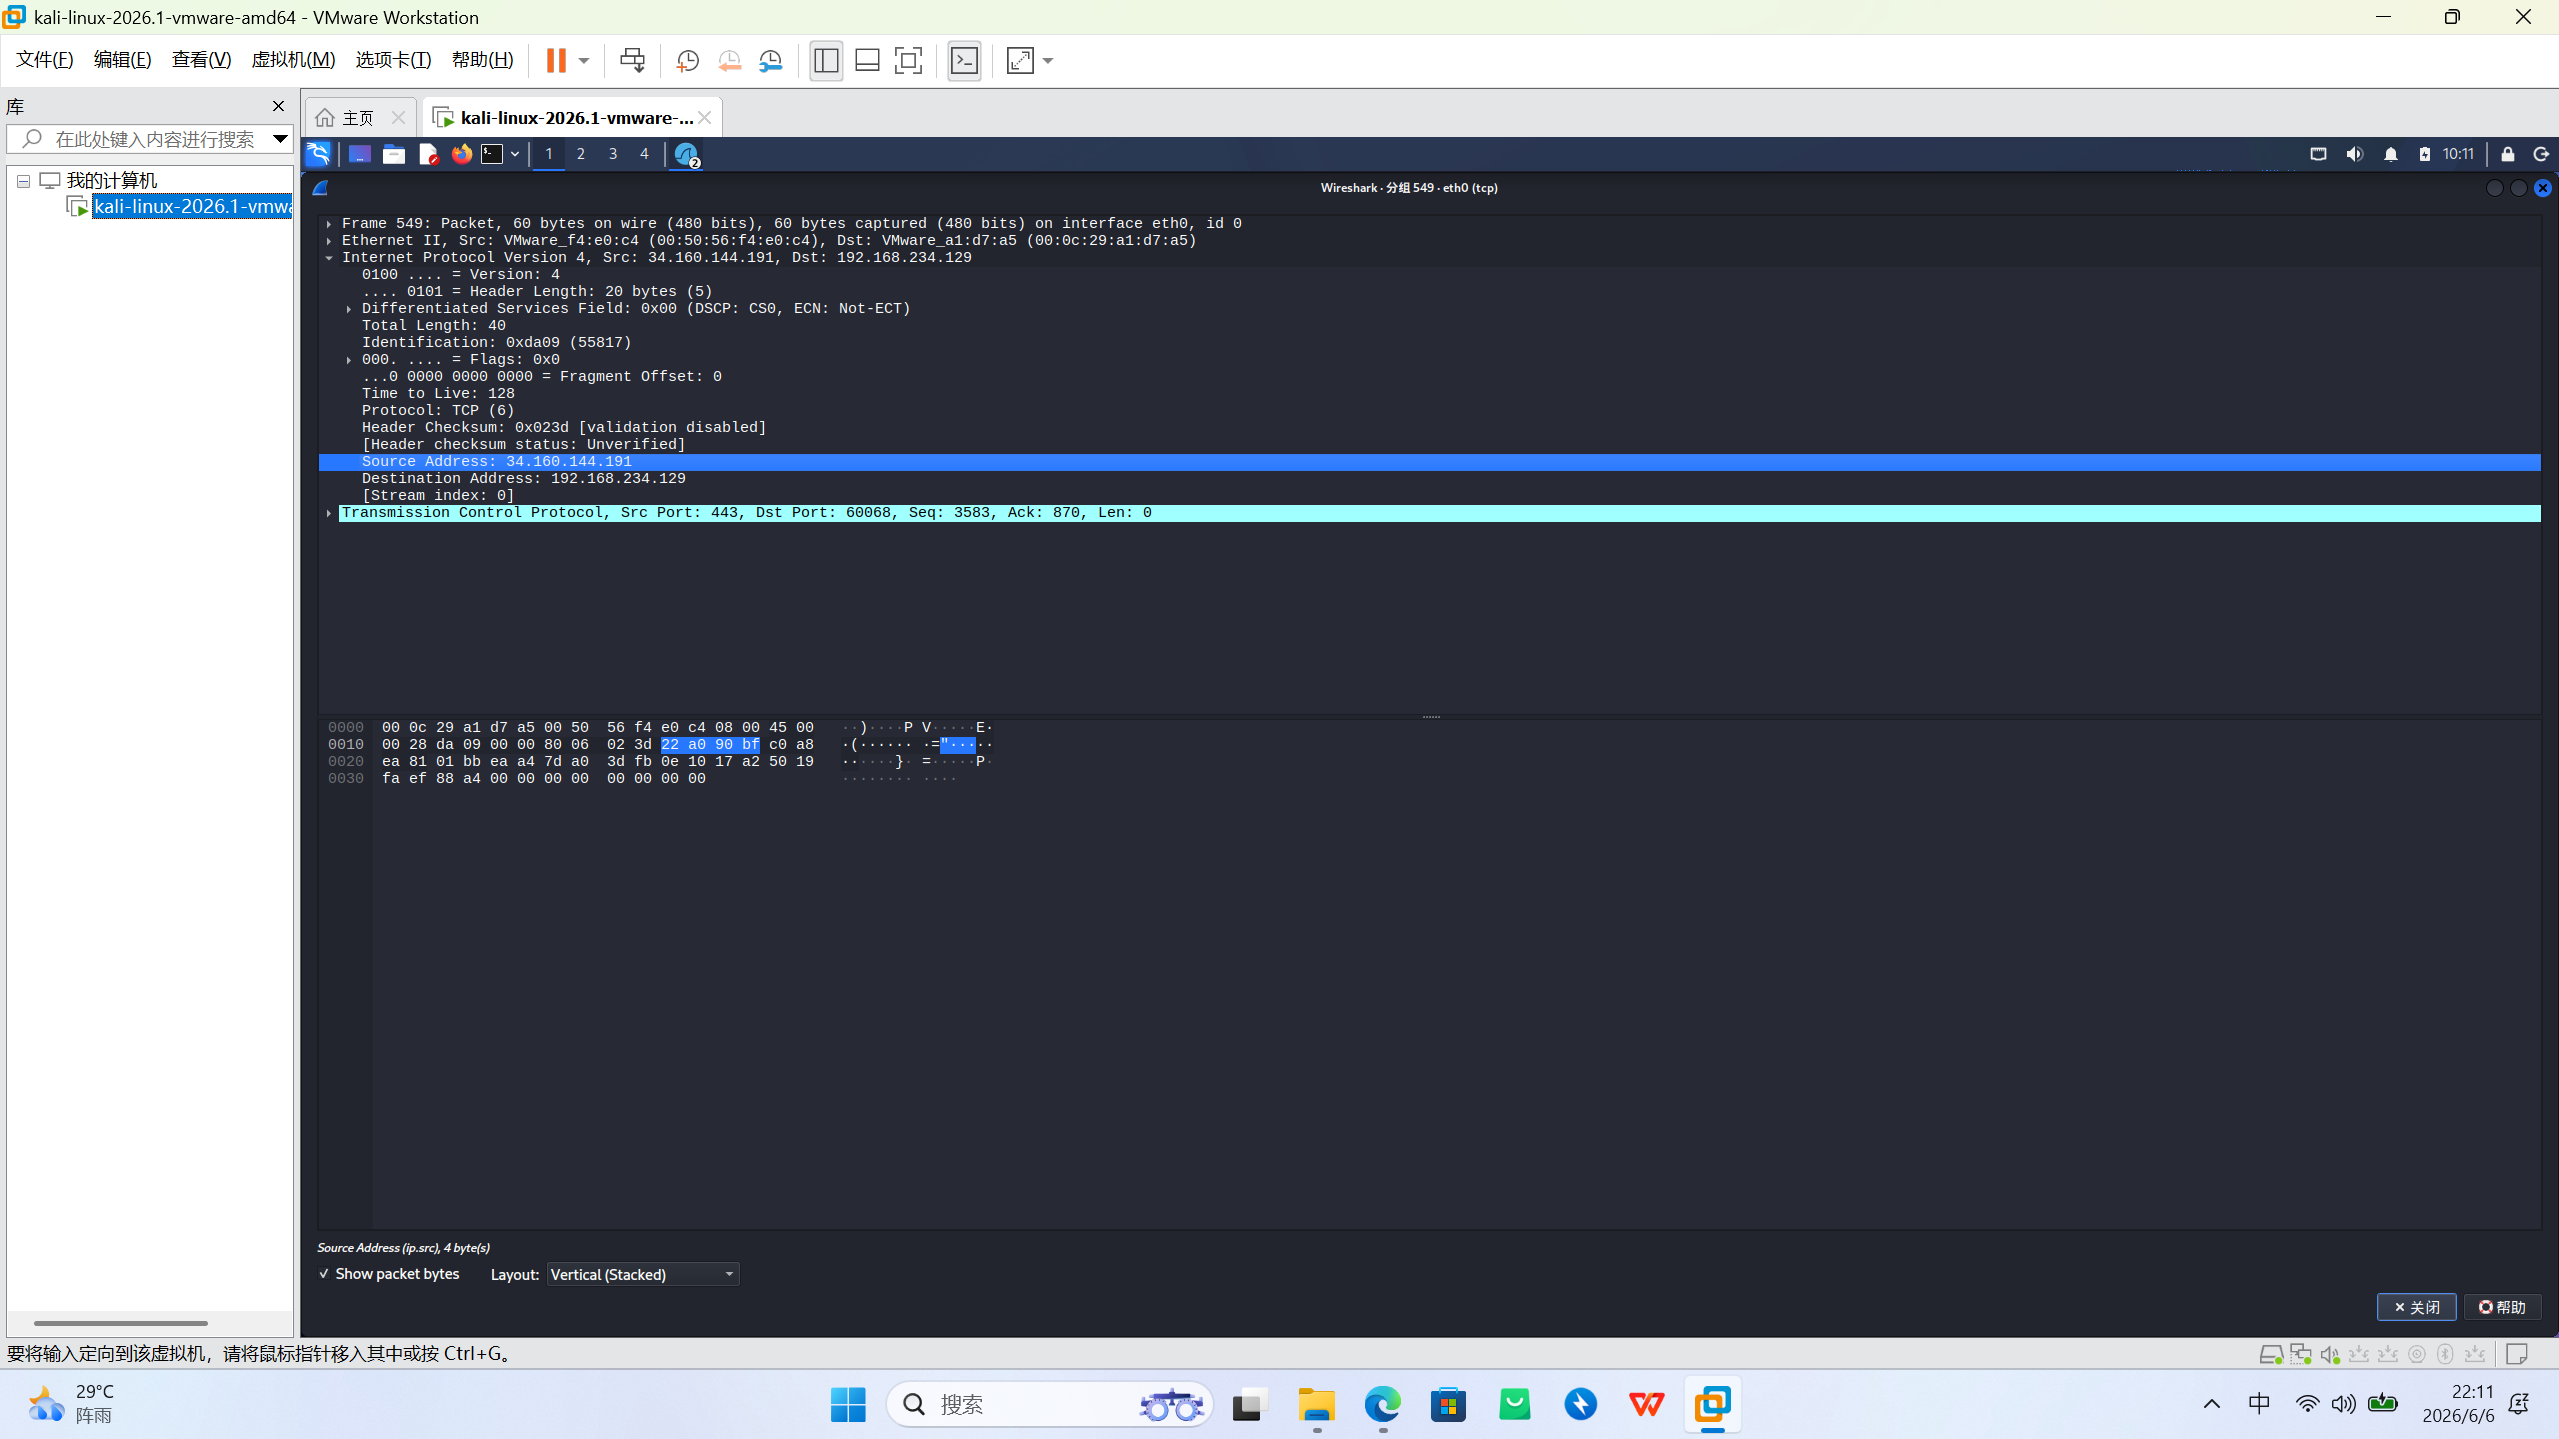This screenshot has height=1439, width=2559.
Task: Toggle the VMware thumbnail bar view
Action: point(867,60)
